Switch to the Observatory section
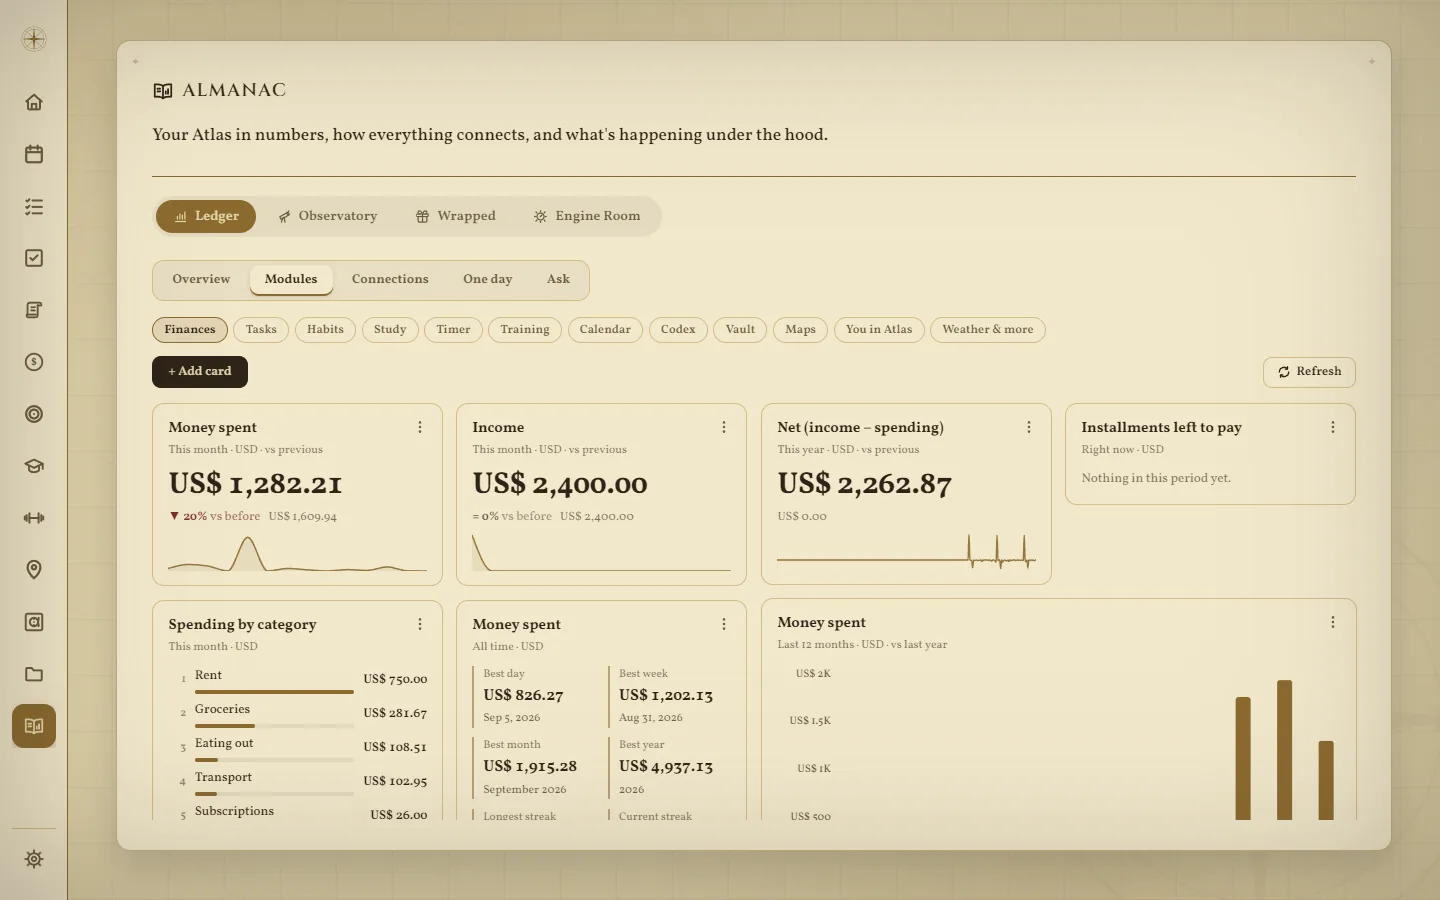This screenshot has height=900, width=1440. click(x=328, y=216)
